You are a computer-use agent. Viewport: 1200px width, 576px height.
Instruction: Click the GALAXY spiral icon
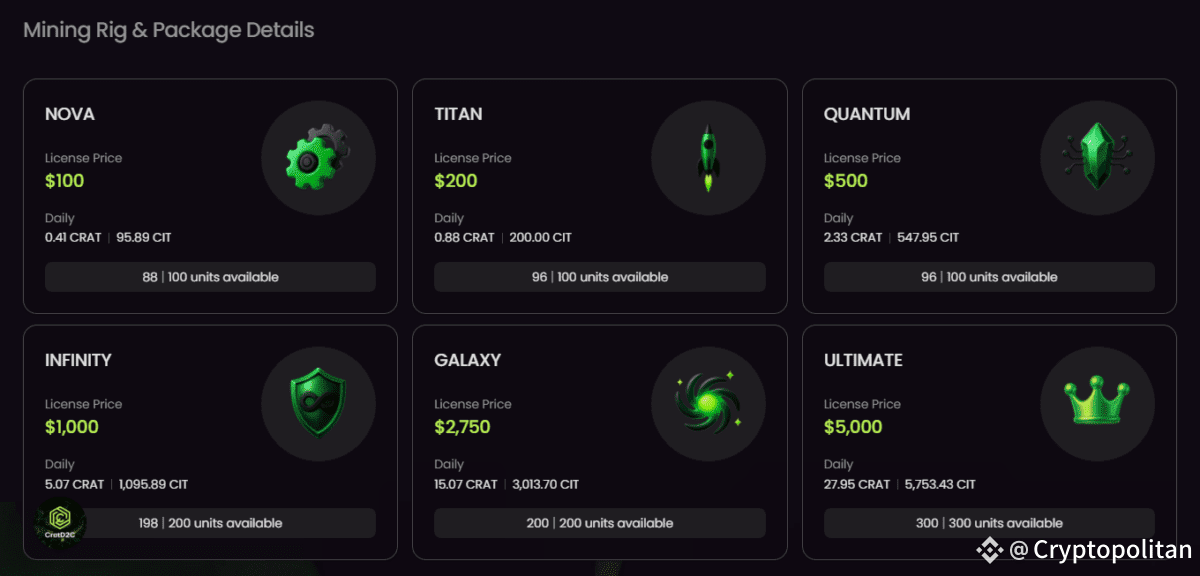(708, 403)
